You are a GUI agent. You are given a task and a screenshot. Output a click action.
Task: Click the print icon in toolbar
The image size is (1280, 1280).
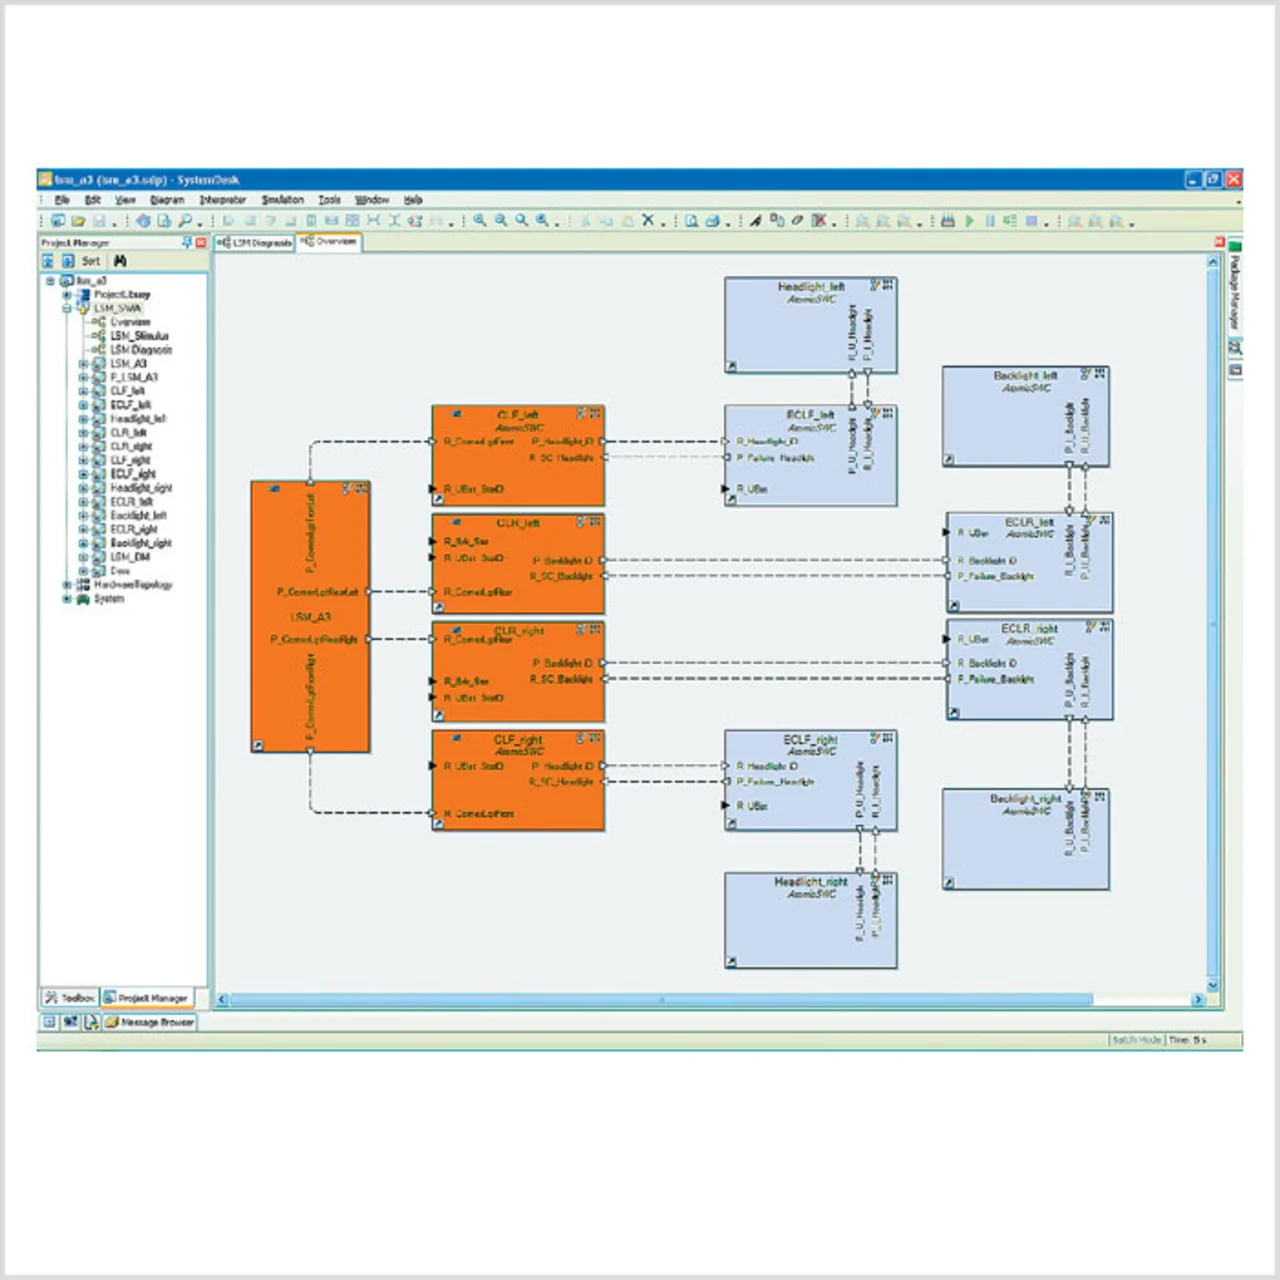[x=712, y=221]
